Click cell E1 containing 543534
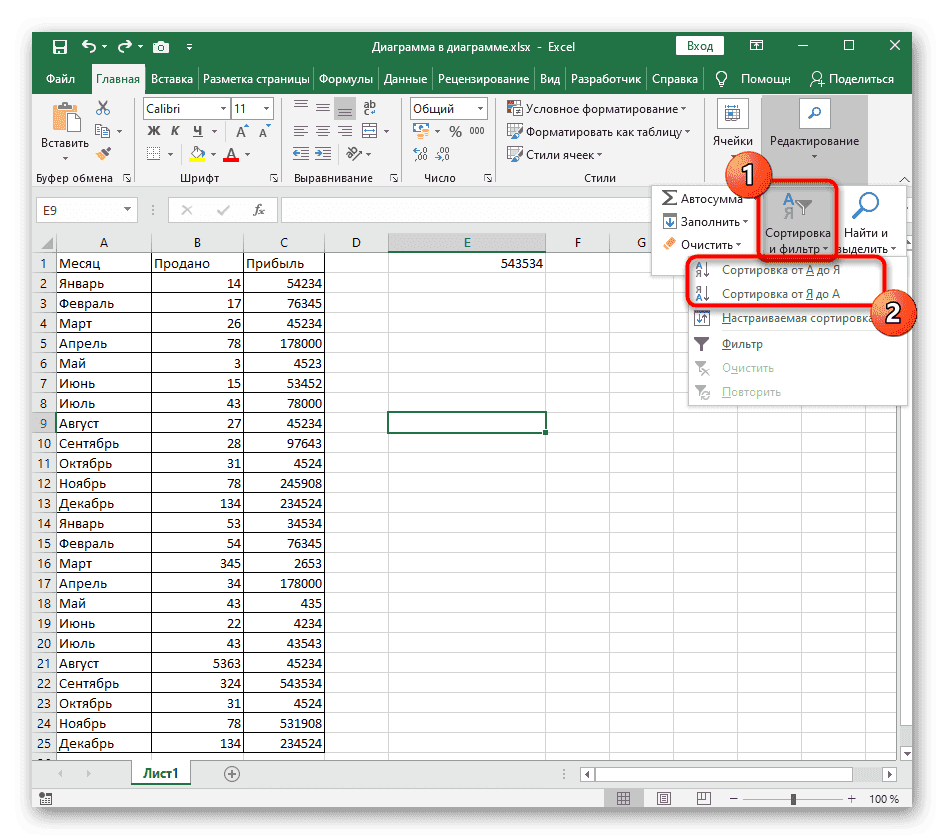 pos(466,263)
